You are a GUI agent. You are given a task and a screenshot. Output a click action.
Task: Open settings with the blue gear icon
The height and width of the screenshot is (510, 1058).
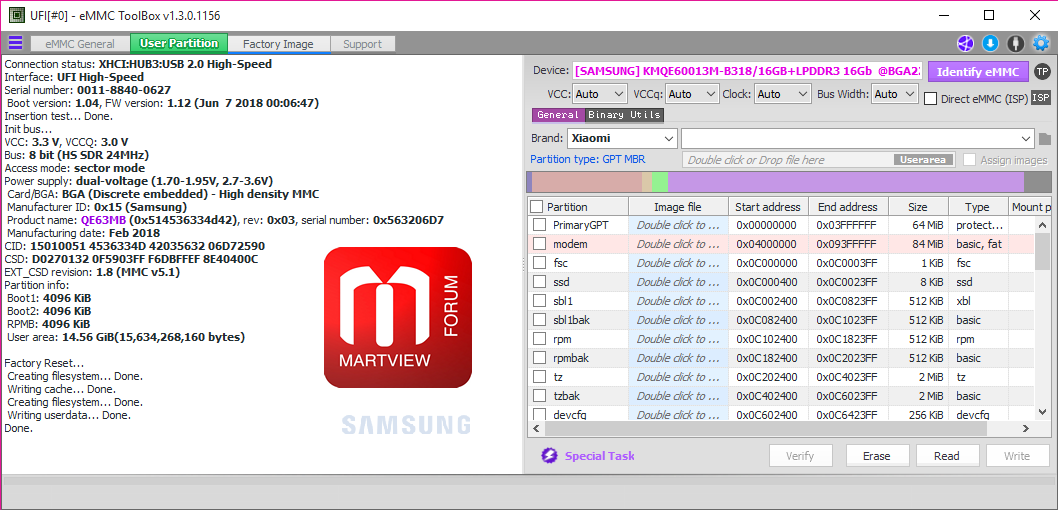pyautogui.click(x=1041, y=44)
